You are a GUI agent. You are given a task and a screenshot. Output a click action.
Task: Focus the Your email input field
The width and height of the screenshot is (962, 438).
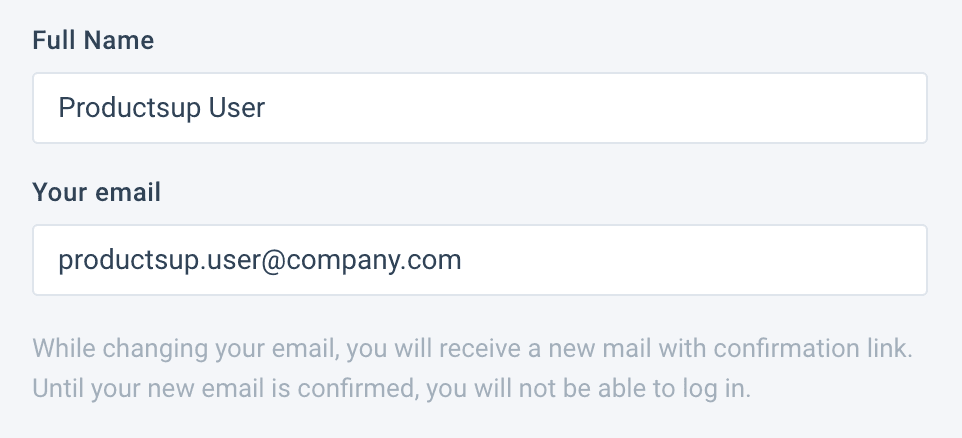[480, 260]
